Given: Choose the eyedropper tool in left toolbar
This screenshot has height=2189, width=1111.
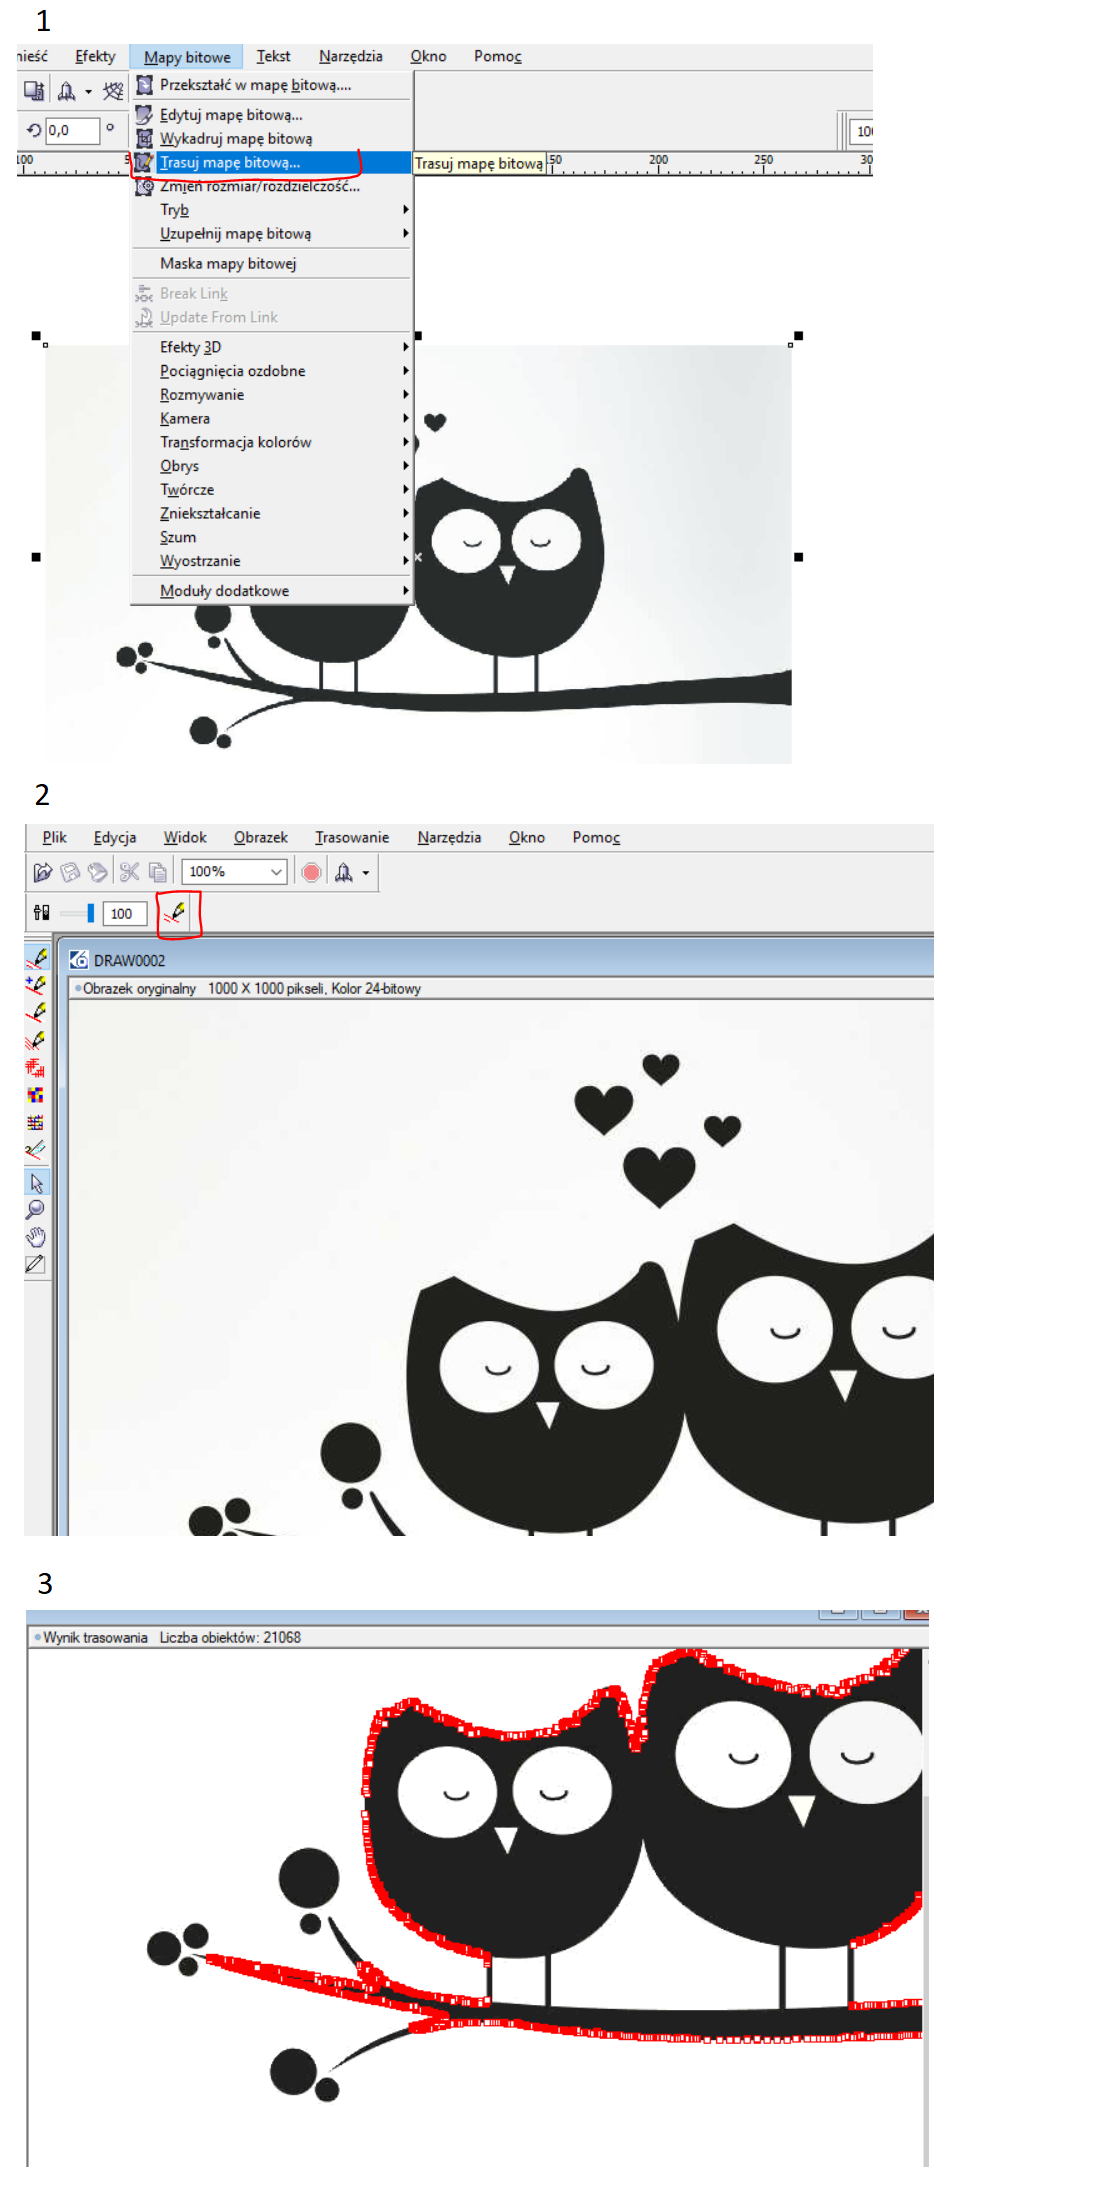Looking at the screenshot, I should [x=36, y=1264].
